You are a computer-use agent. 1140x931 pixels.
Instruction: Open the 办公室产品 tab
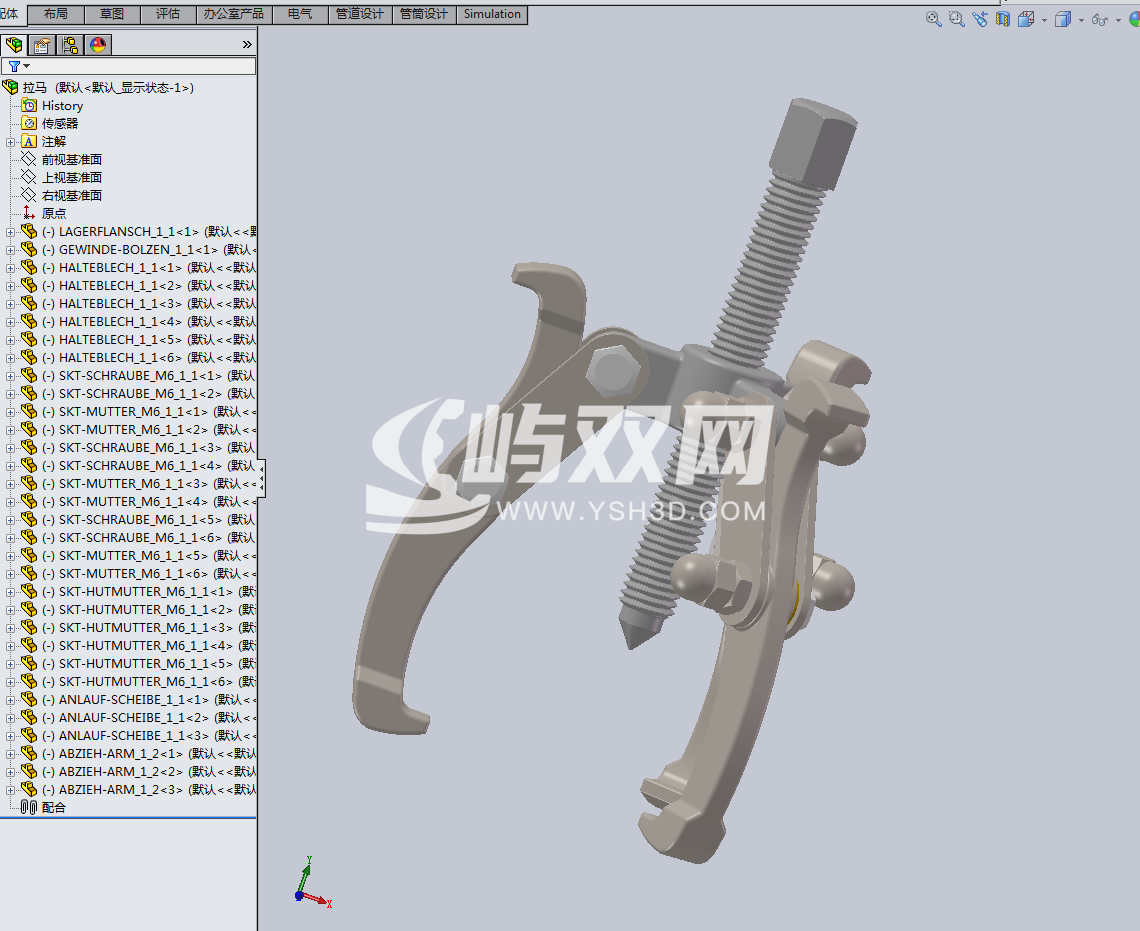point(234,14)
